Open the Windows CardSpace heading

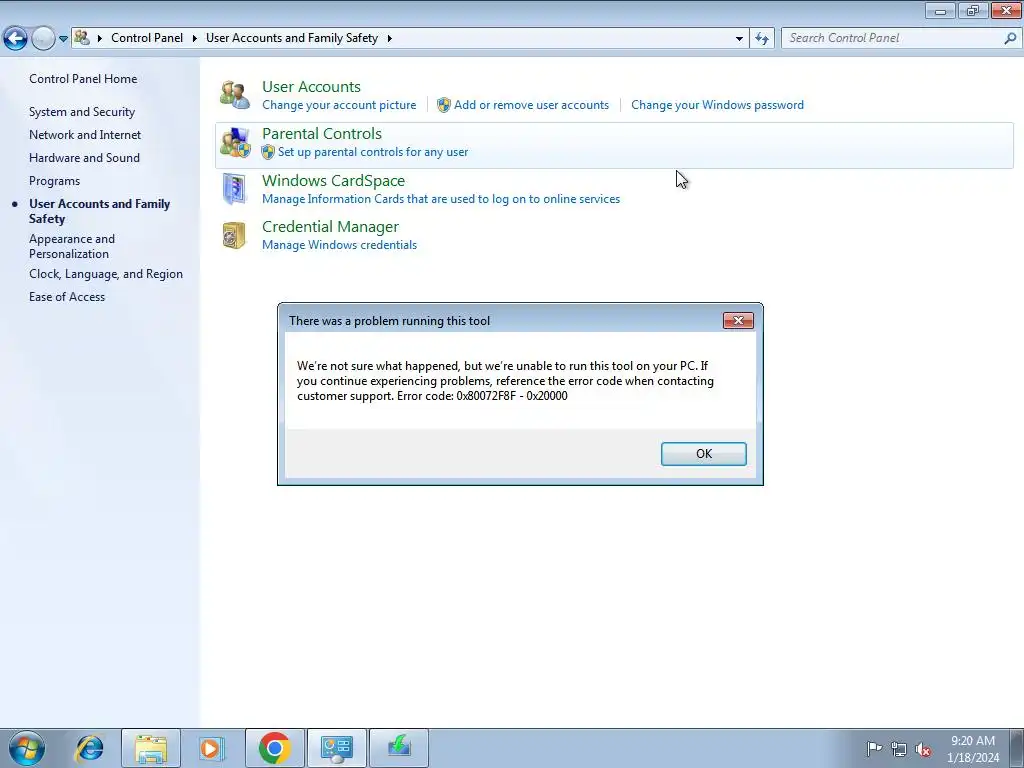(333, 180)
